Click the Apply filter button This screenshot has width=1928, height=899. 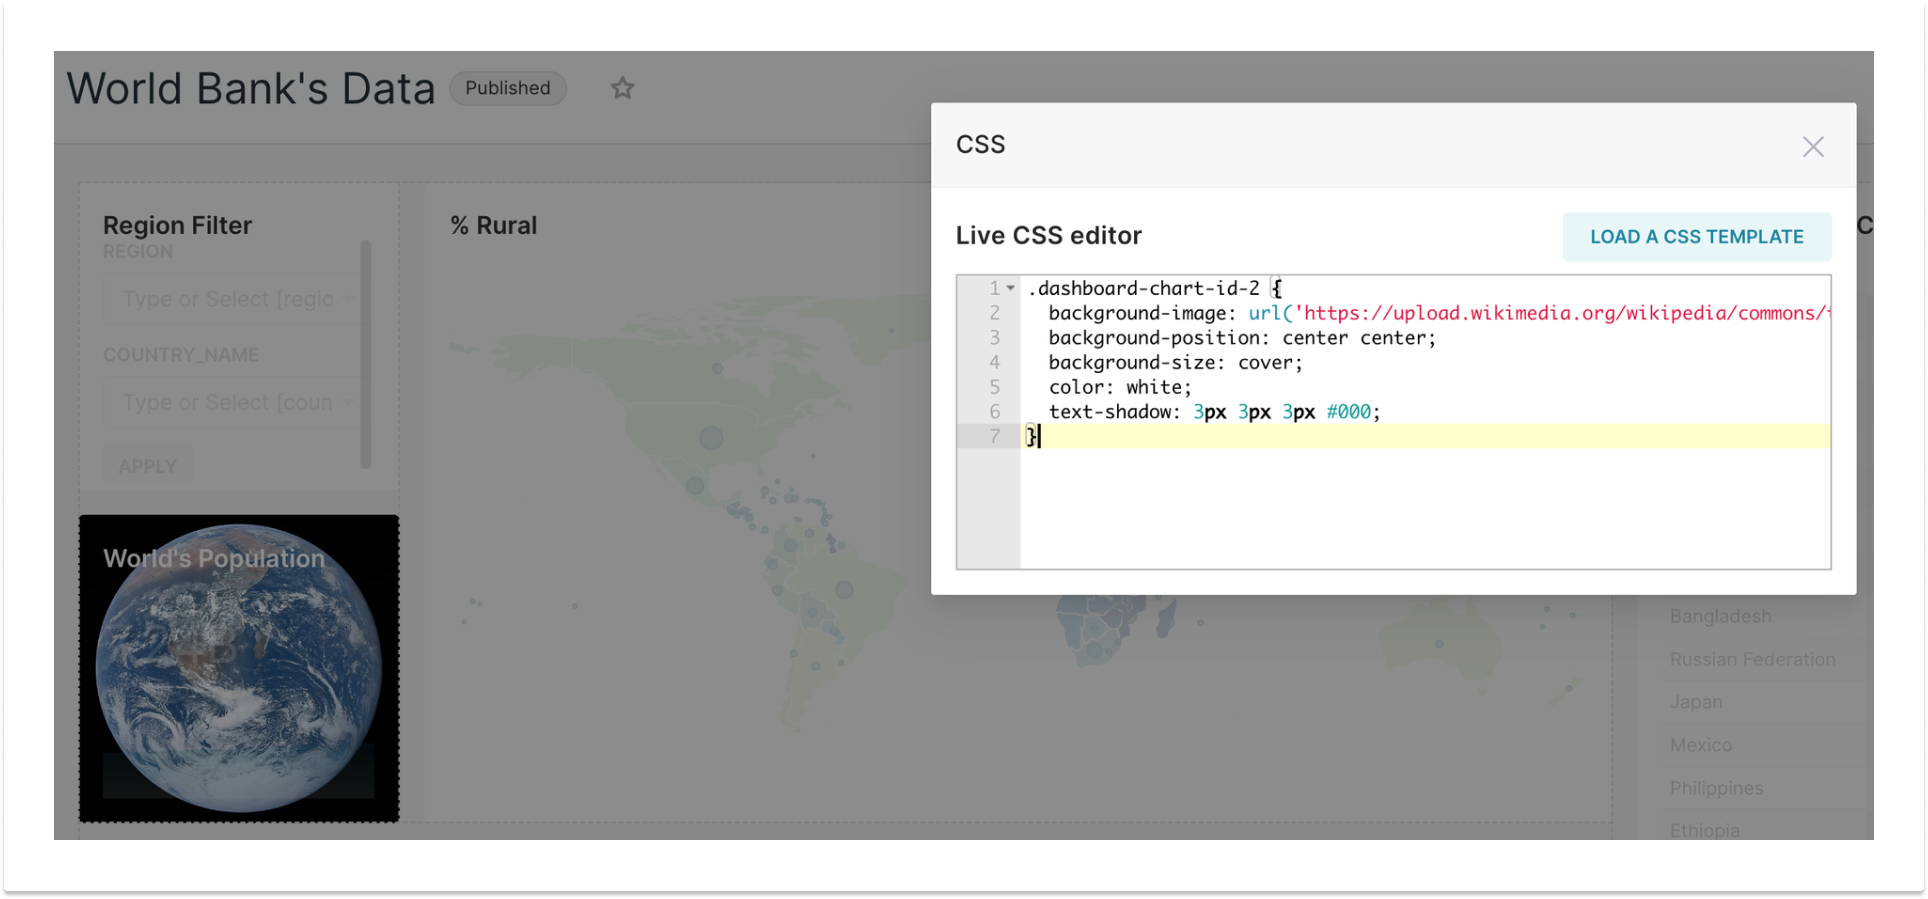148,466
